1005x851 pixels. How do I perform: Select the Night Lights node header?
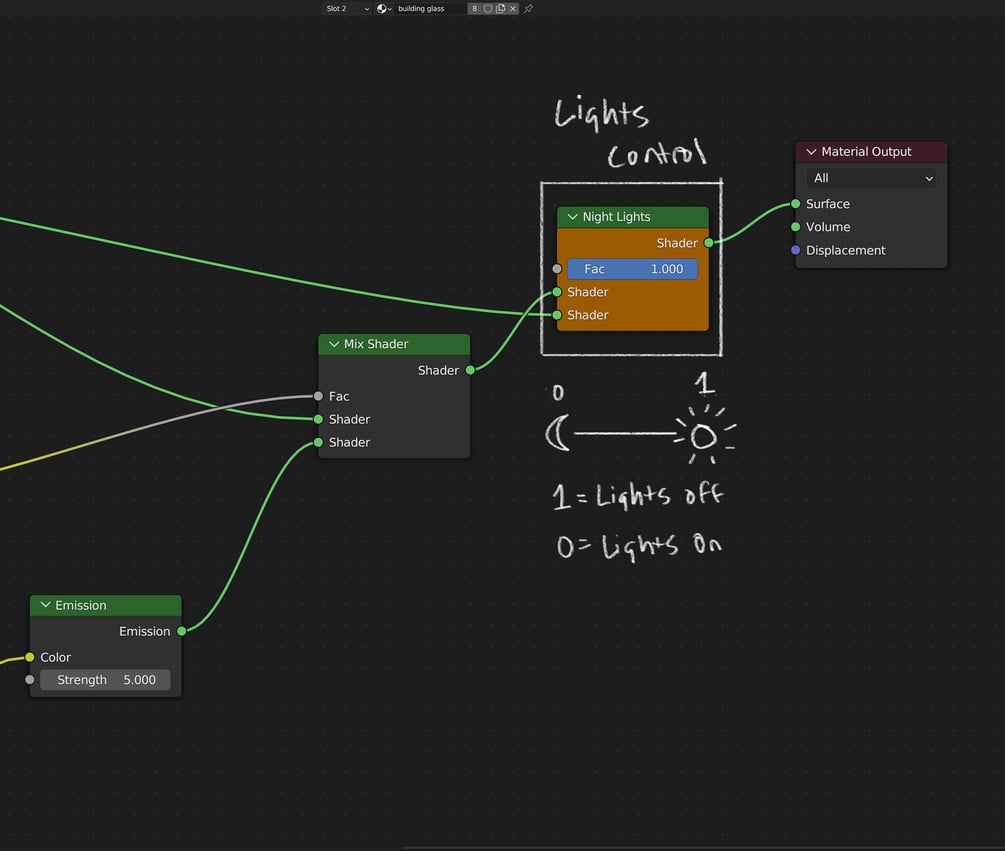(x=633, y=217)
